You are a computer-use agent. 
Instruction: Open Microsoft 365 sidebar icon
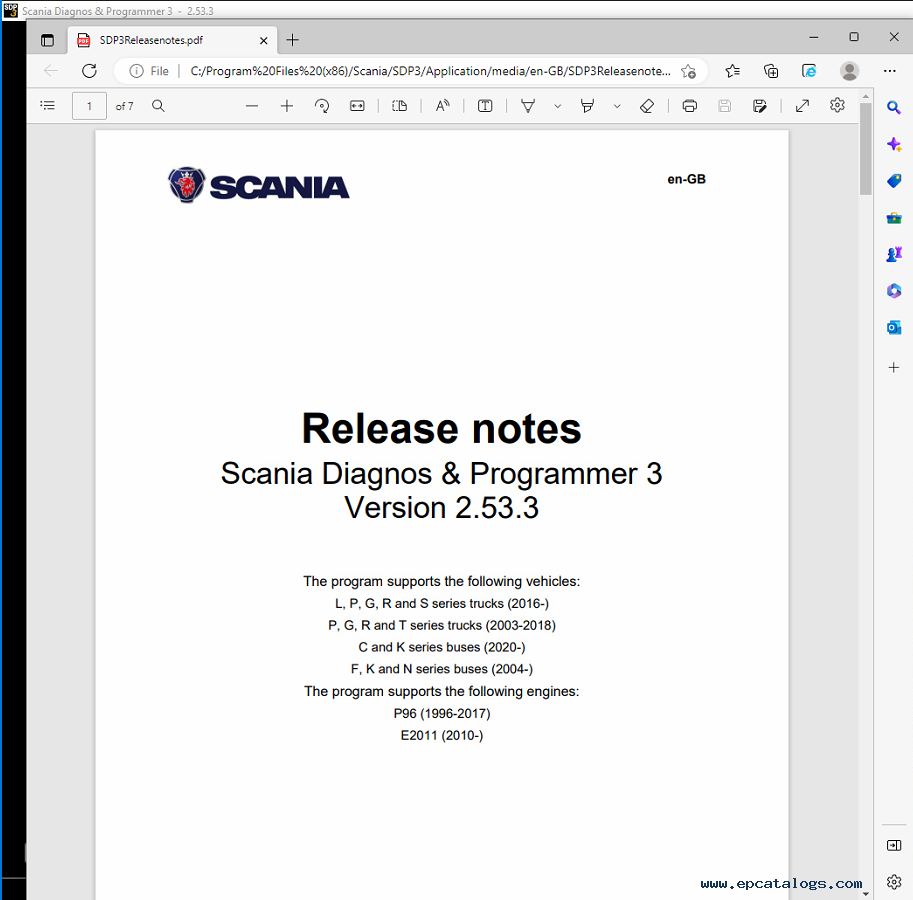tap(894, 291)
